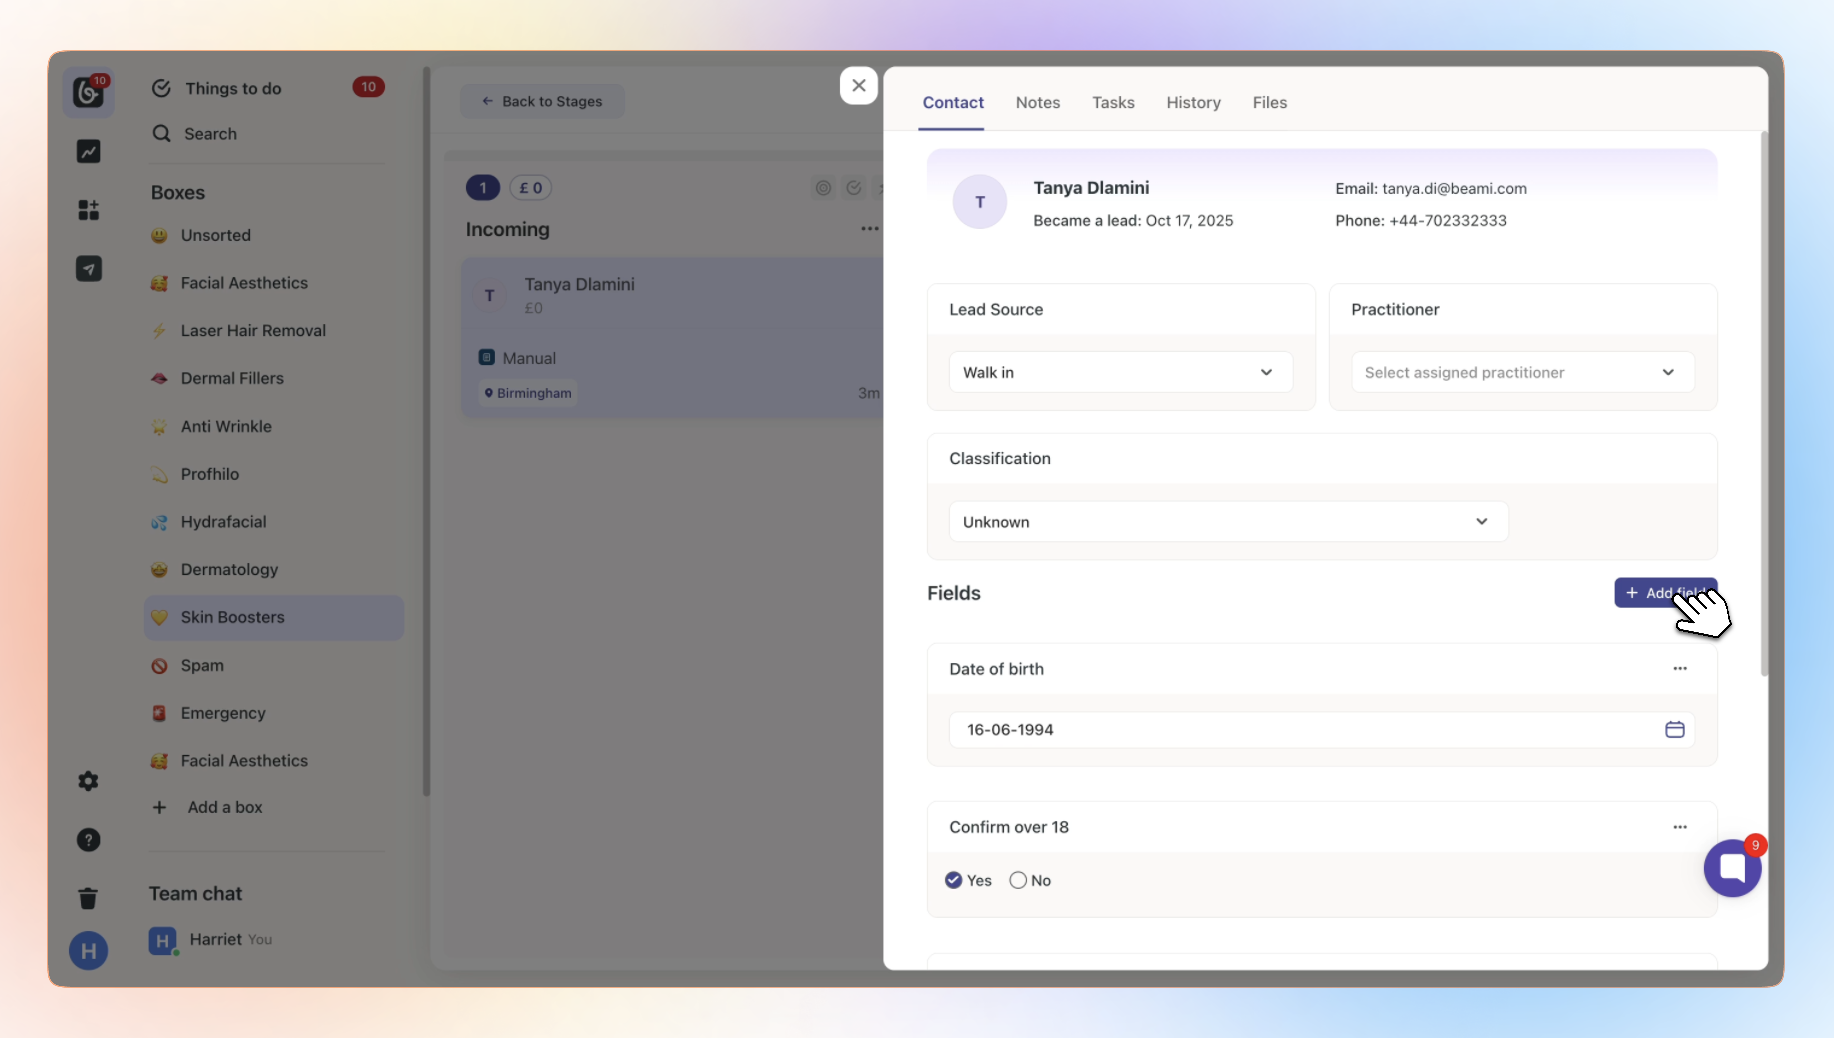Image resolution: width=1834 pixels, height=1038 pixels.
Task: Open the settings gear icon
Action: tap(88, 781)
